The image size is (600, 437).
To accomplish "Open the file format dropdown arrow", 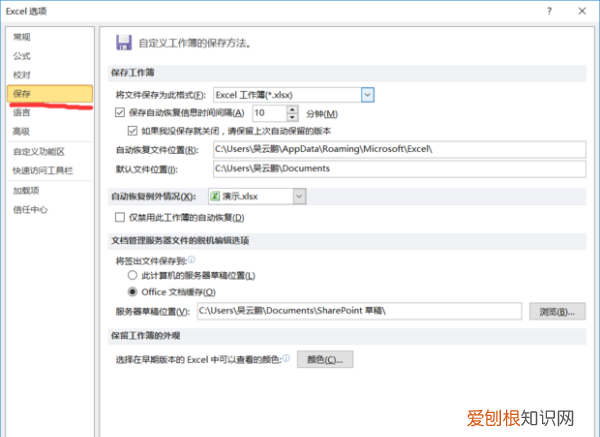I will point(367,95).
